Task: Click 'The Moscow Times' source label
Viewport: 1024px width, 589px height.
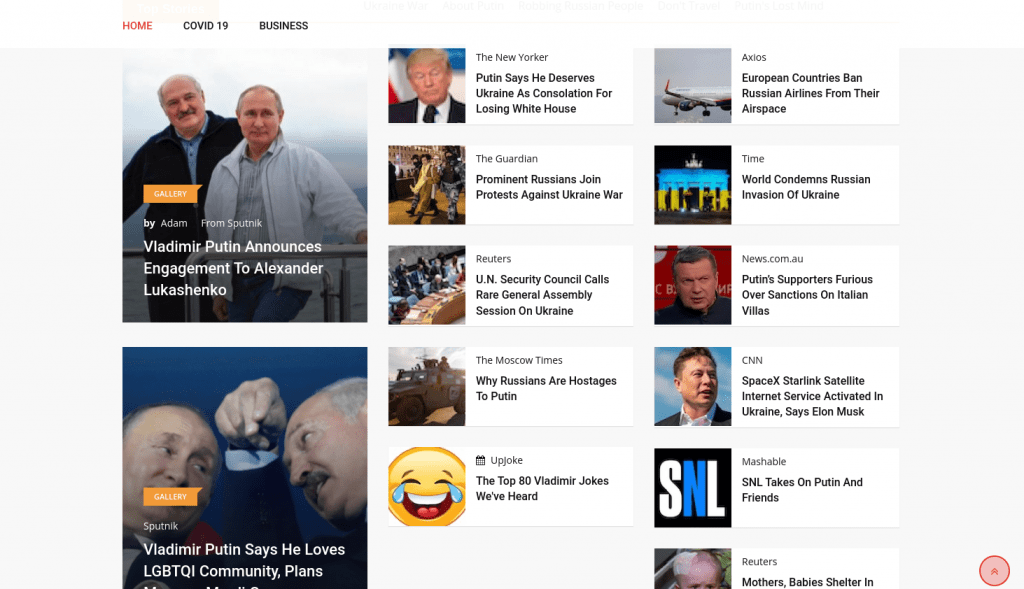Action: point(519,360)
